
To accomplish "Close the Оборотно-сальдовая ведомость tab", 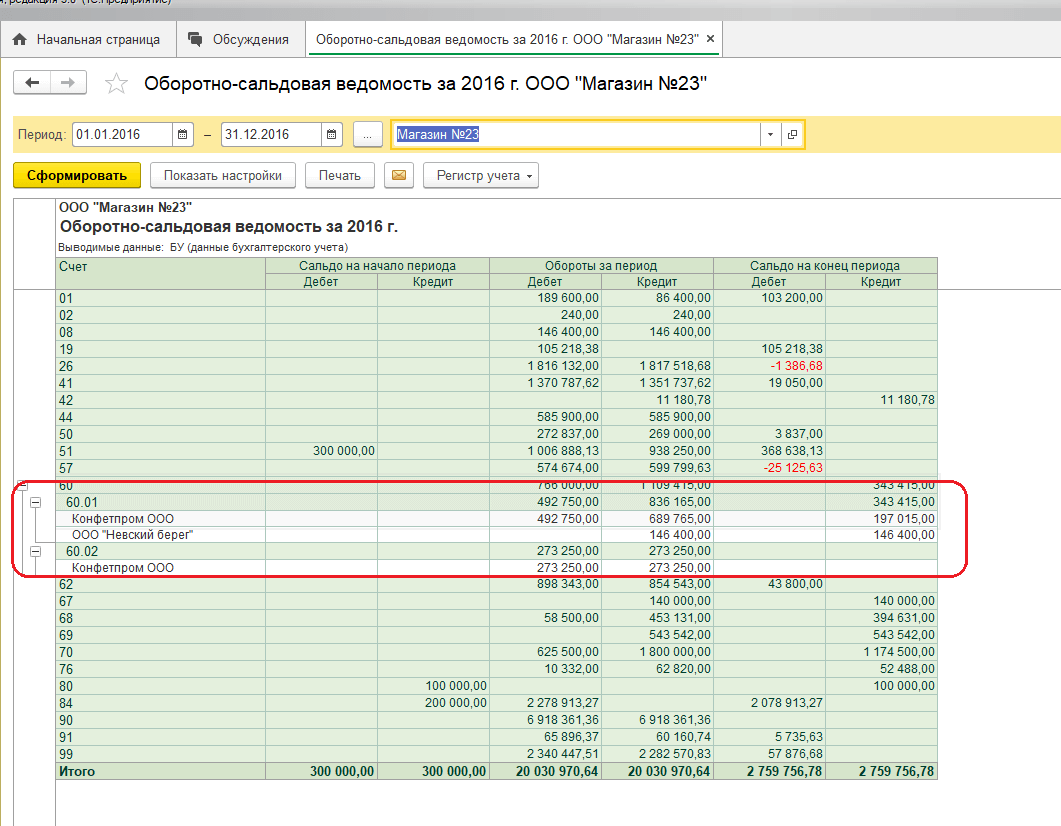I will (710, 40).
